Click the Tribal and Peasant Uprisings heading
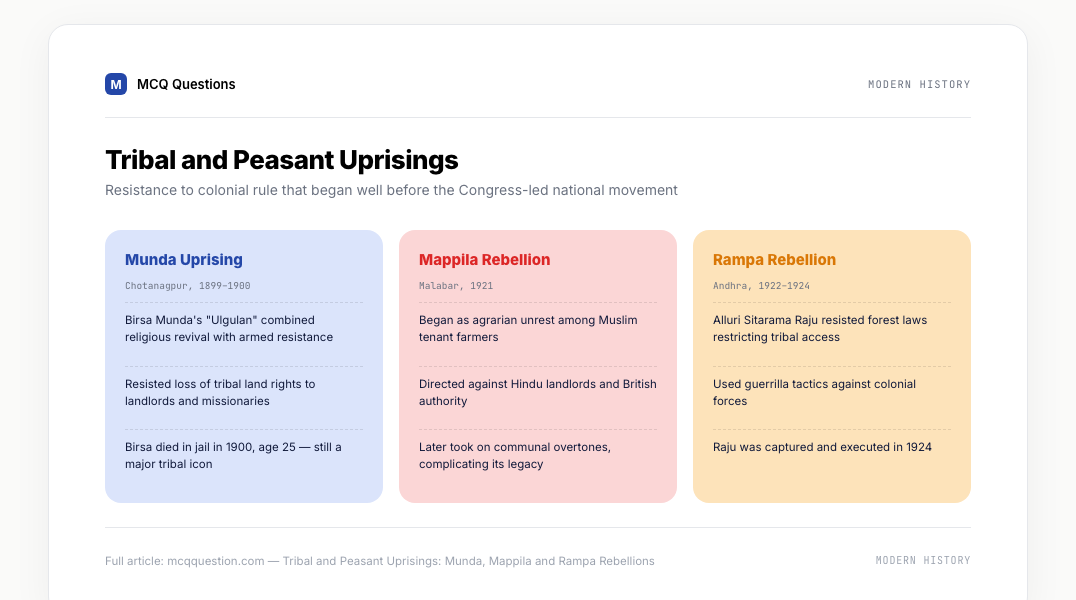The image size is (1076, 600). coord(281,160)
